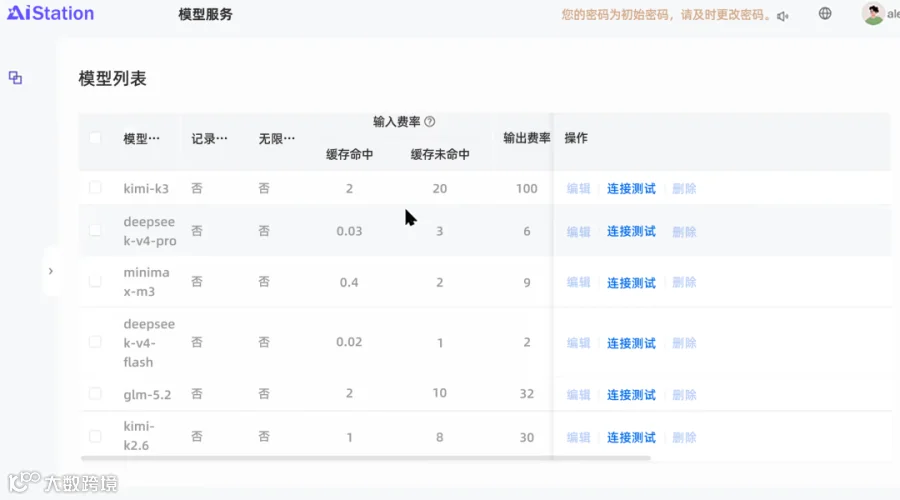The image size is (900, 500).
Task: Delete the deepseek-v4-pro model
Action: (x=684, y=231)
